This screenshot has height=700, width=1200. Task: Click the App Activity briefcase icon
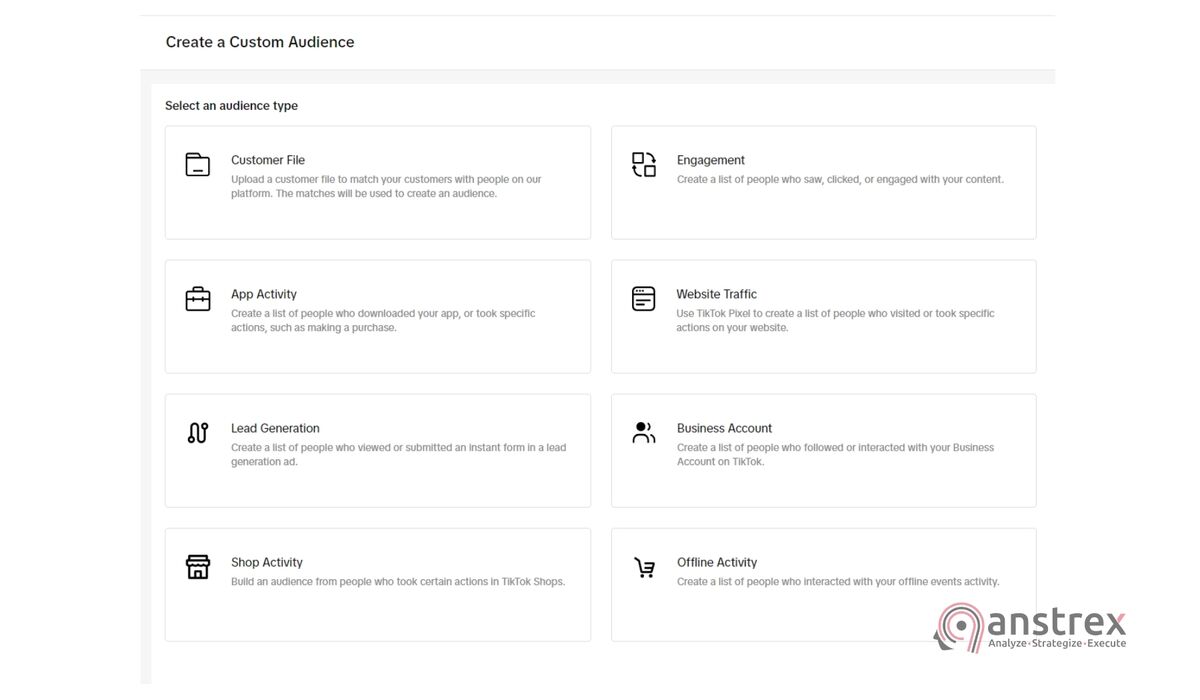tap(197, 298)
